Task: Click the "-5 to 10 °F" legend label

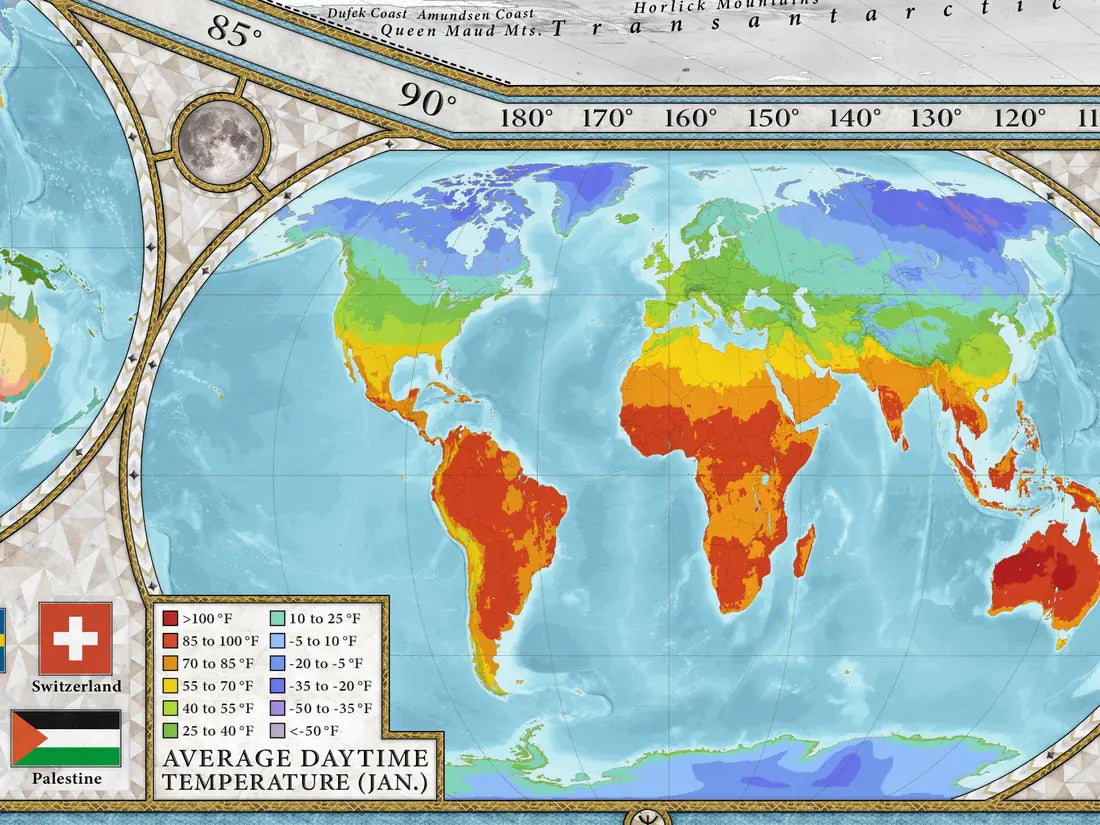Action: pos(323,641)
